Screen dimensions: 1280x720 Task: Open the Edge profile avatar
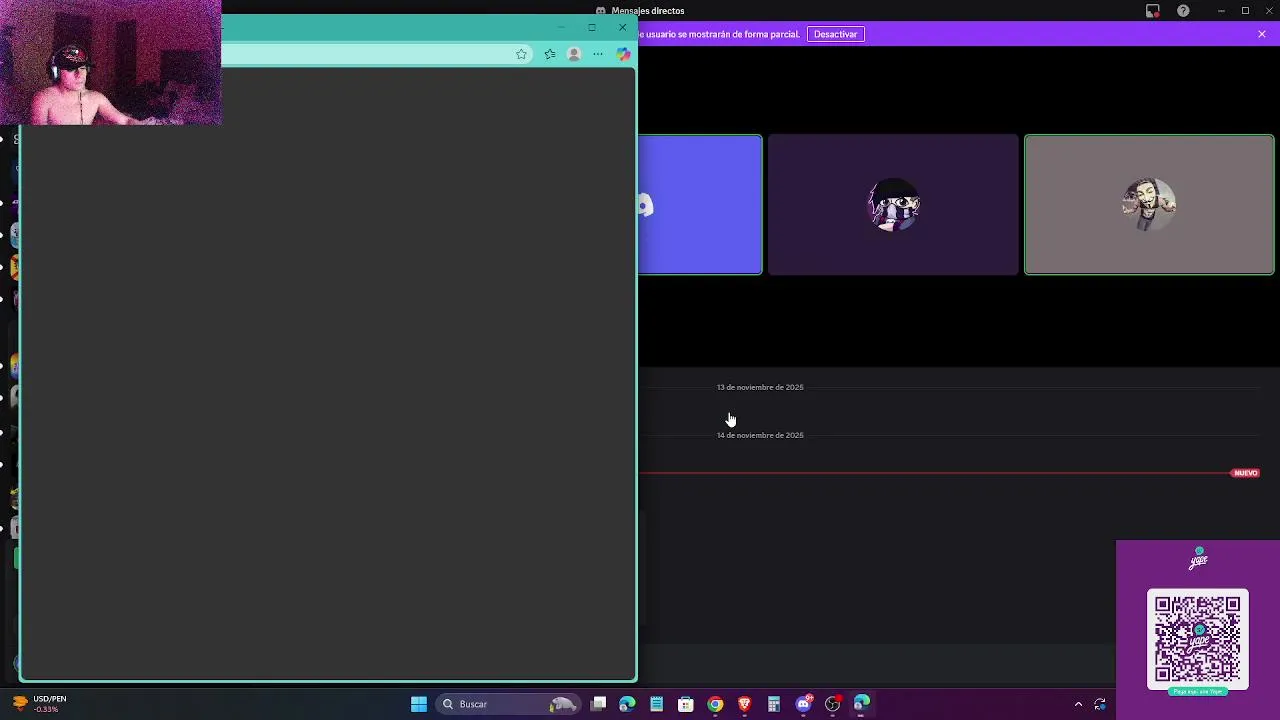[574, 54]
